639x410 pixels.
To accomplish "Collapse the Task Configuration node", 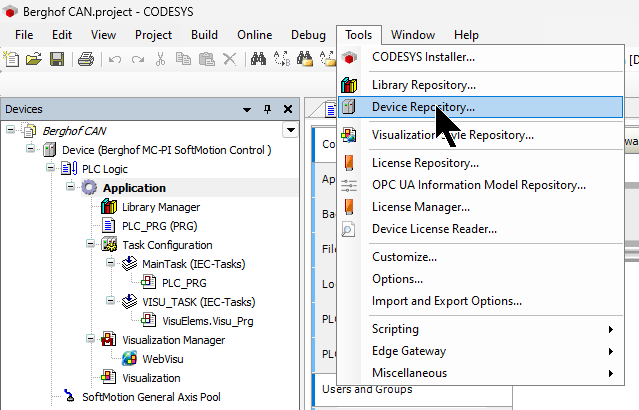I will [x=90, y=243].
